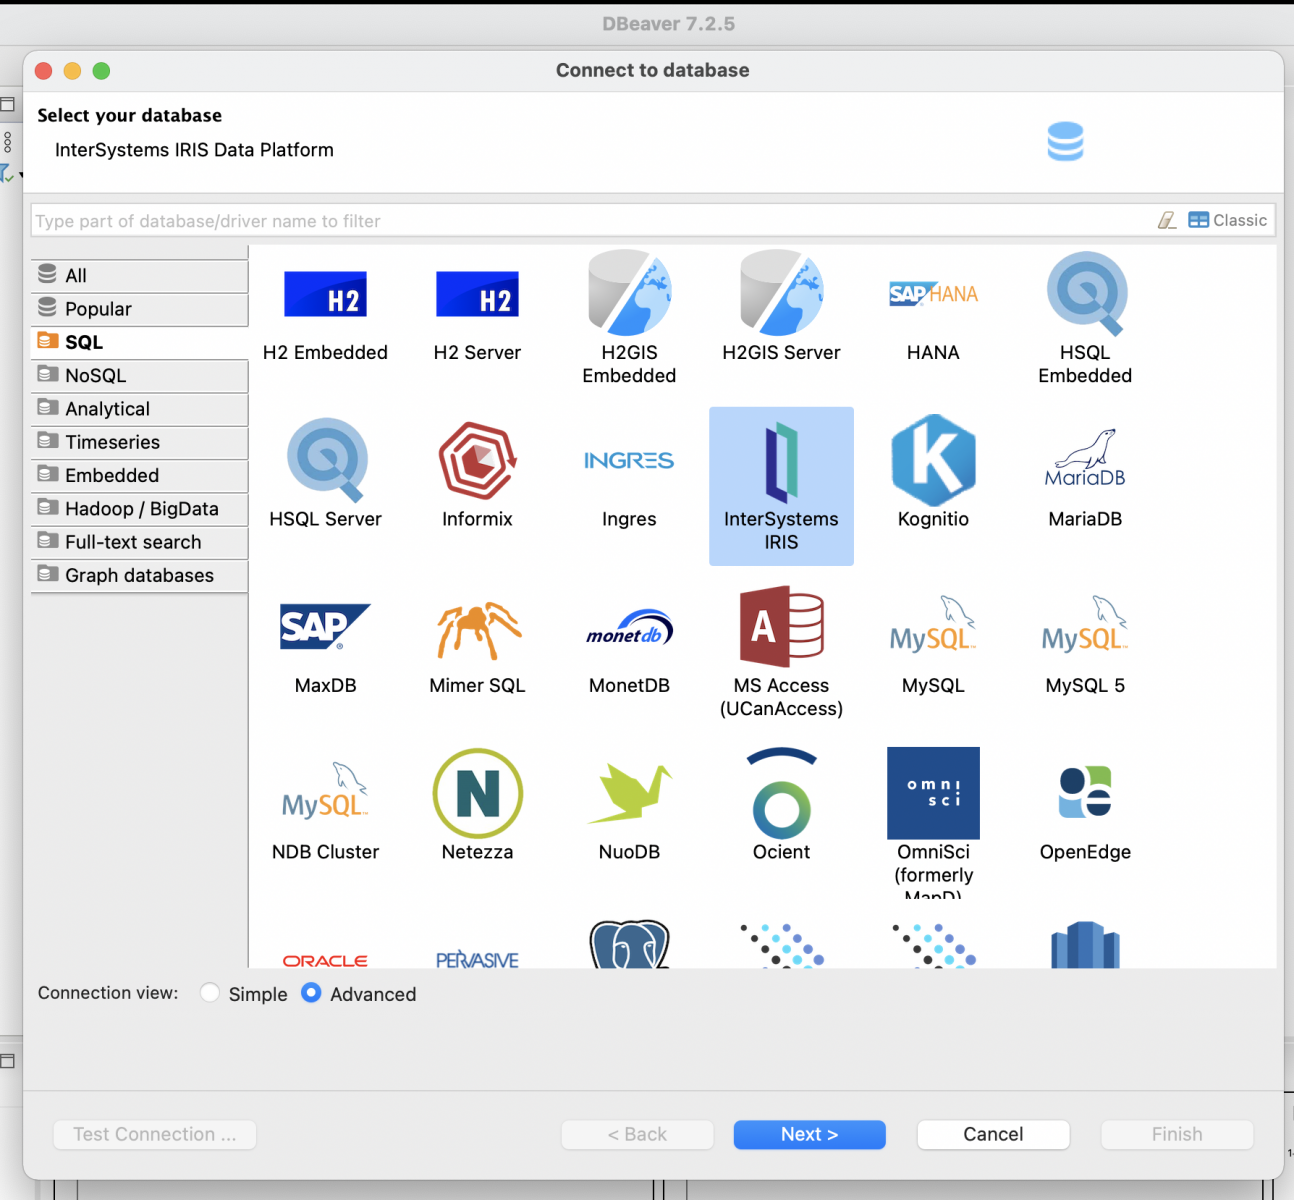The width and height of the screenshot is (1294, 1200).
Task: Select Simple connection view
Action: pos(210,993)
